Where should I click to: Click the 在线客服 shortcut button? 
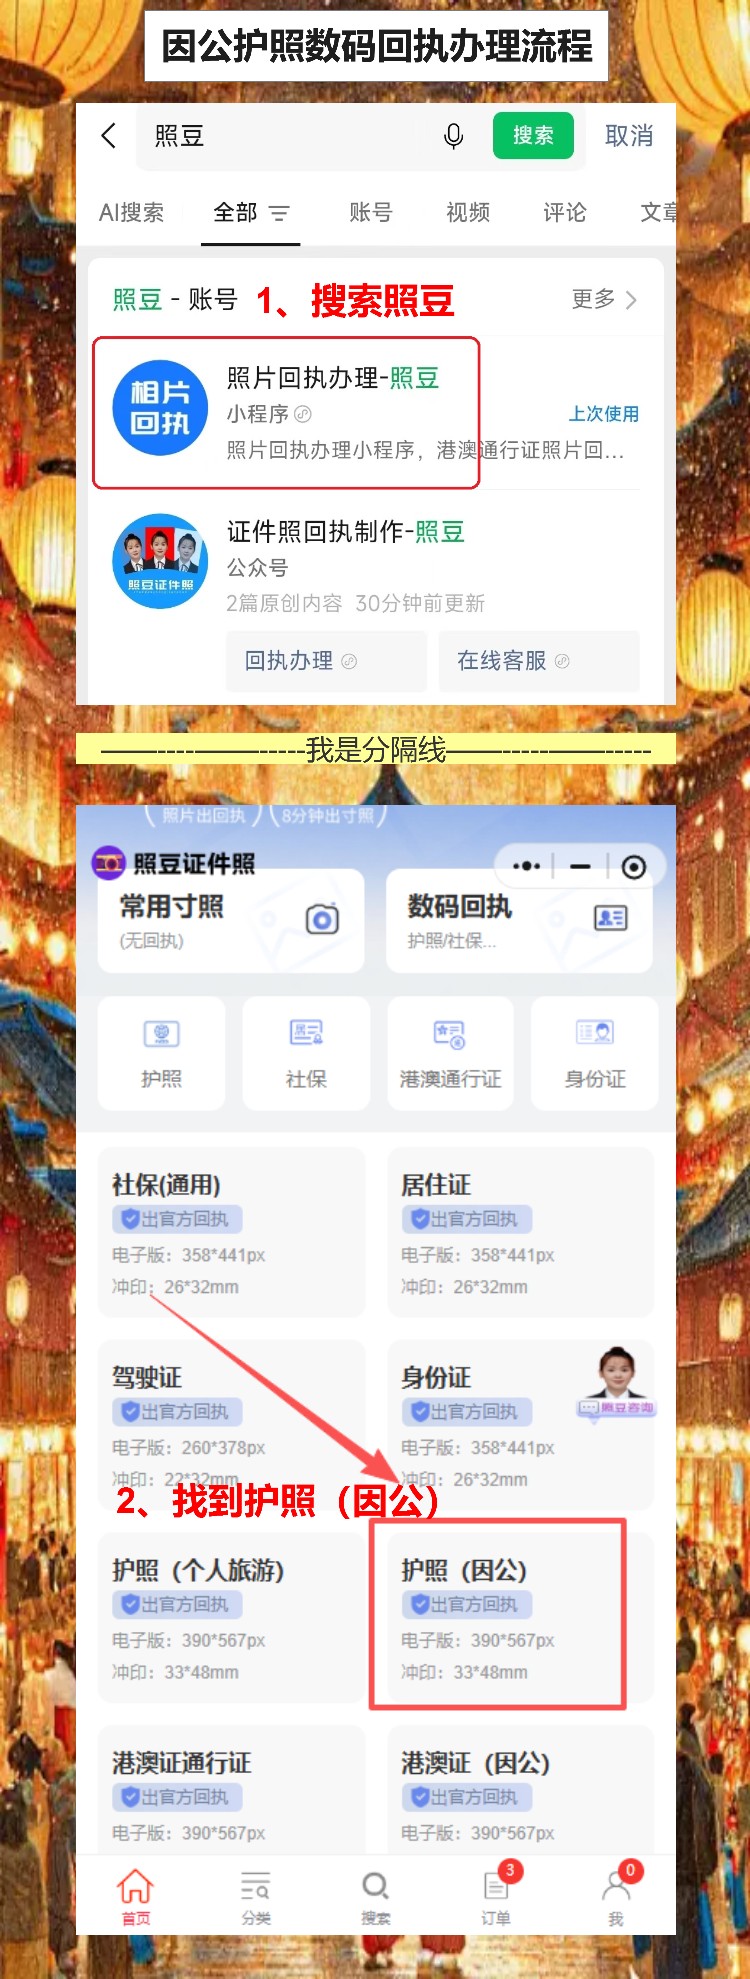[x=539, y=661]
